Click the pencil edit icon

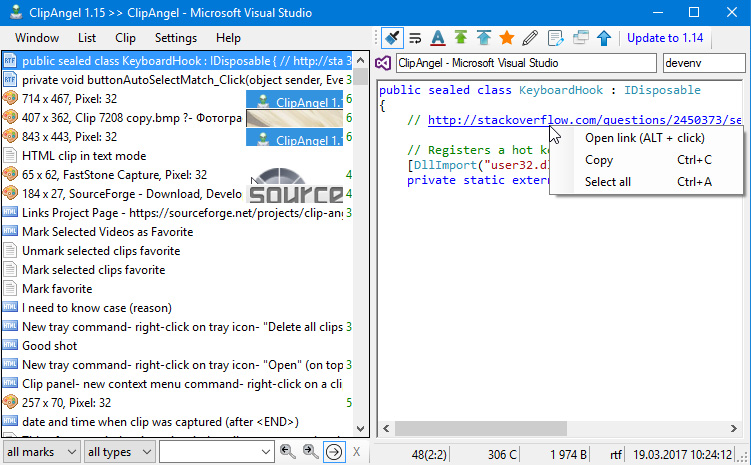click(530, 38)
